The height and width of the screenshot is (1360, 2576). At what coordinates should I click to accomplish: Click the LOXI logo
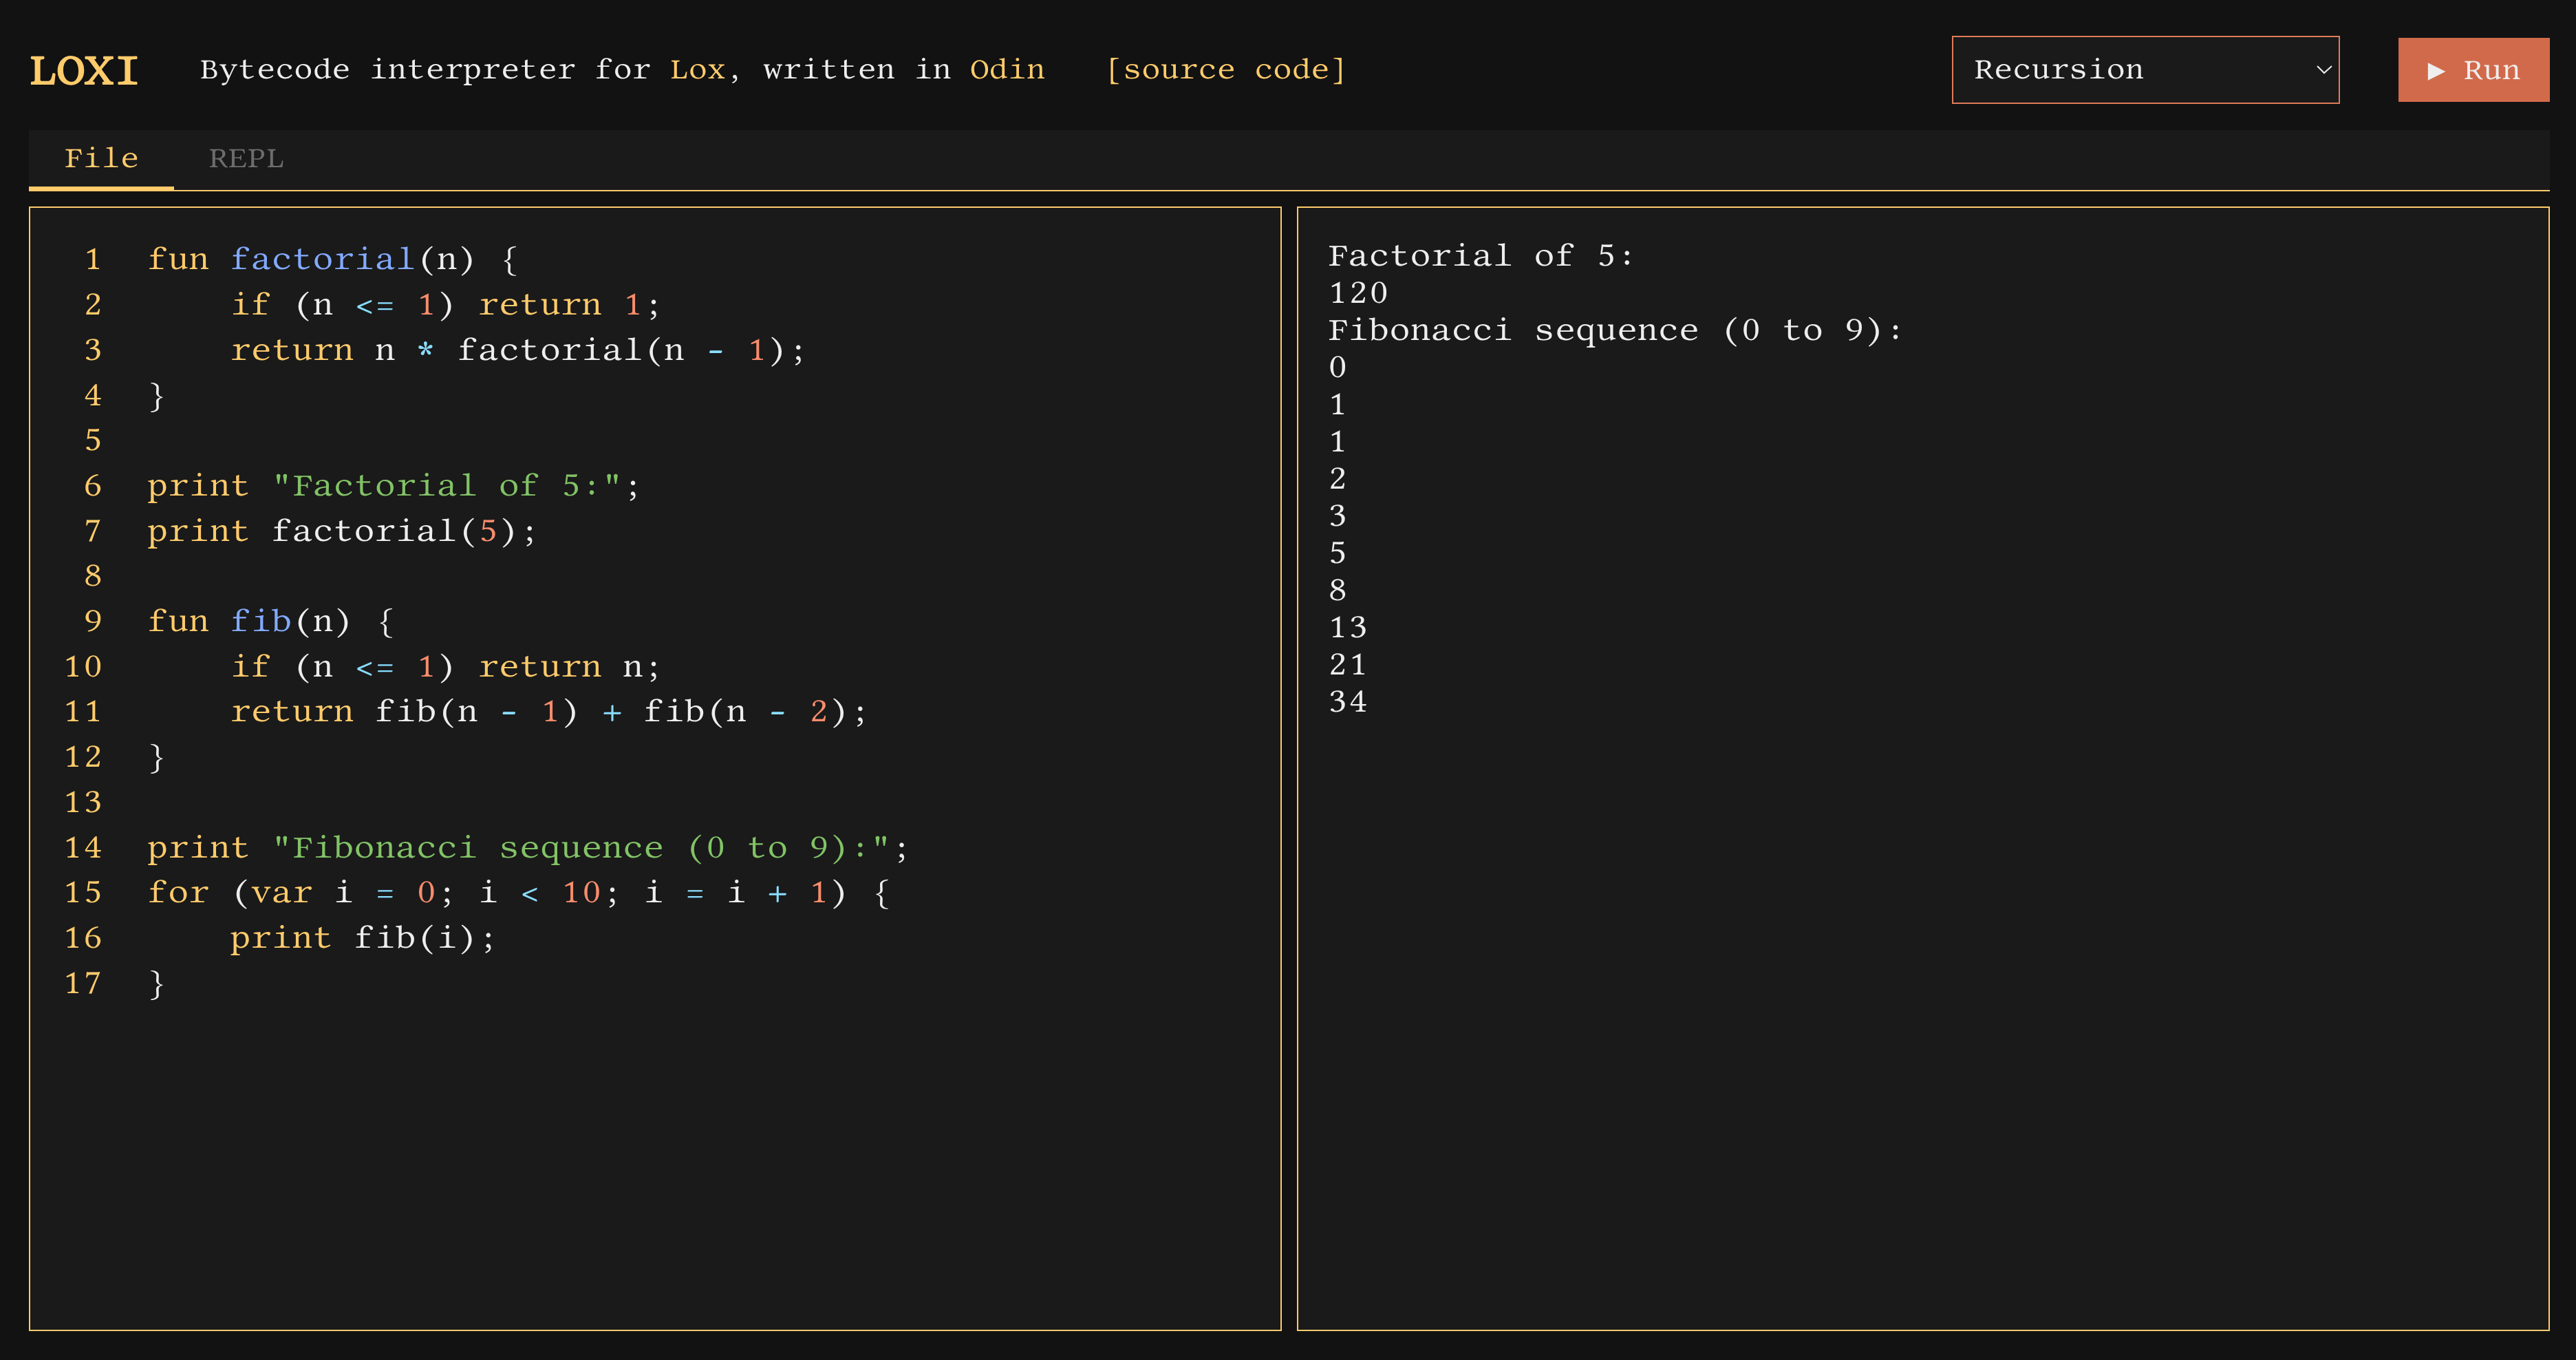click(x=84, y=71)
